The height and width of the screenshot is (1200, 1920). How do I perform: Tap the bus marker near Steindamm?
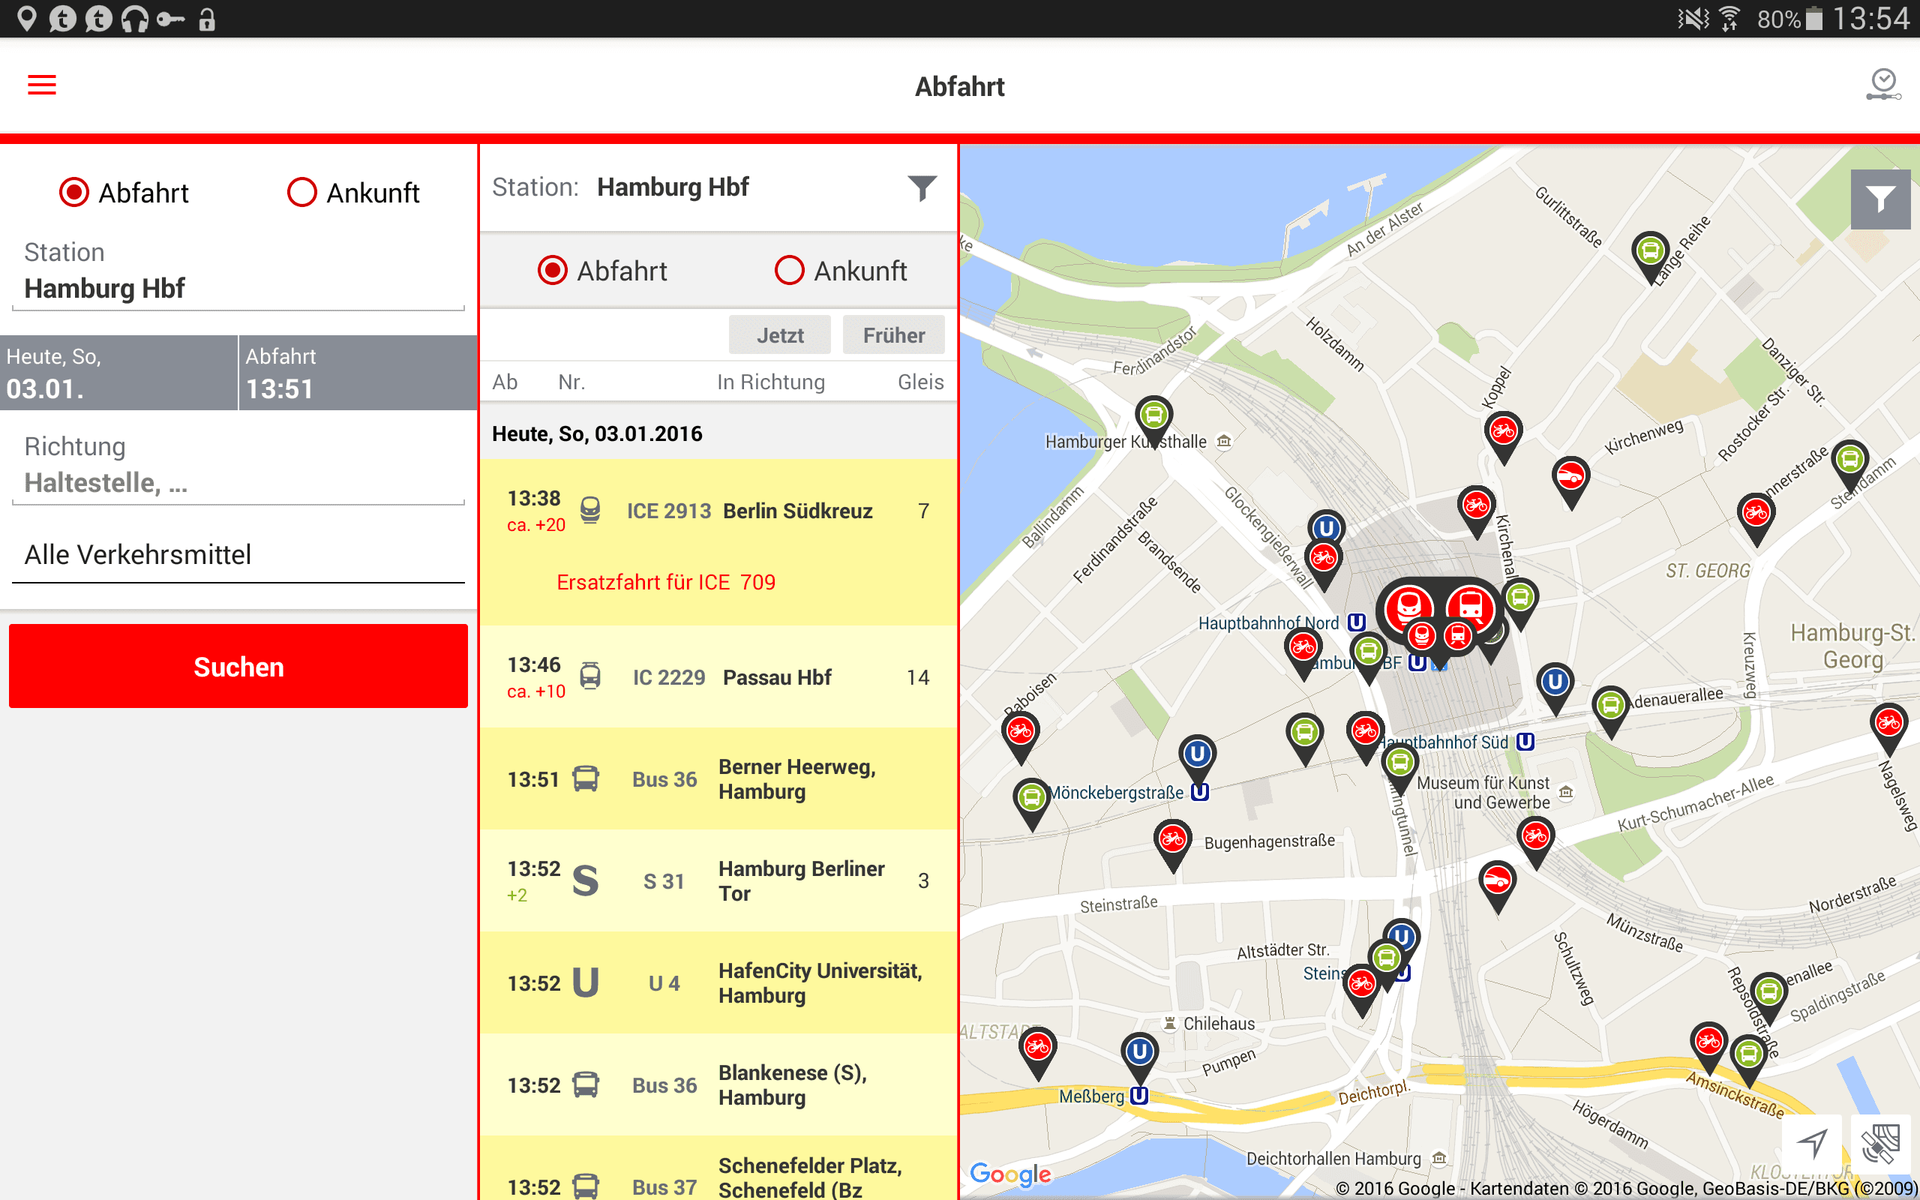pyautogui.click(x=1850, y=462)
